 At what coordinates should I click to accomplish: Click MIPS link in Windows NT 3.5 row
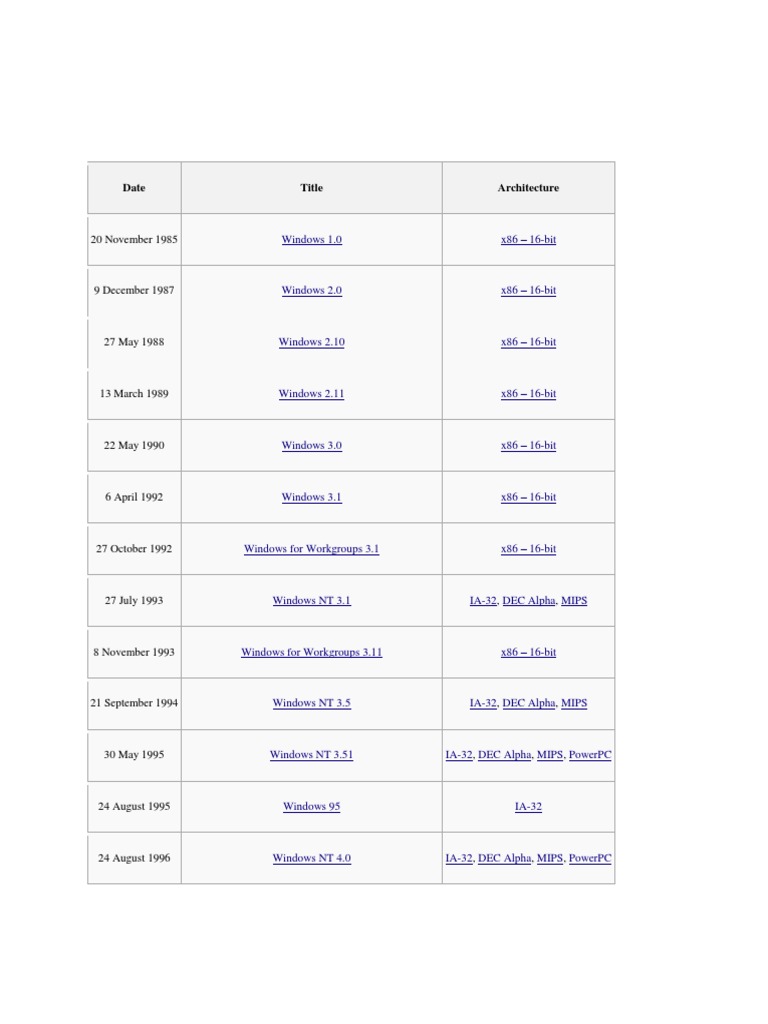point(574,703)
